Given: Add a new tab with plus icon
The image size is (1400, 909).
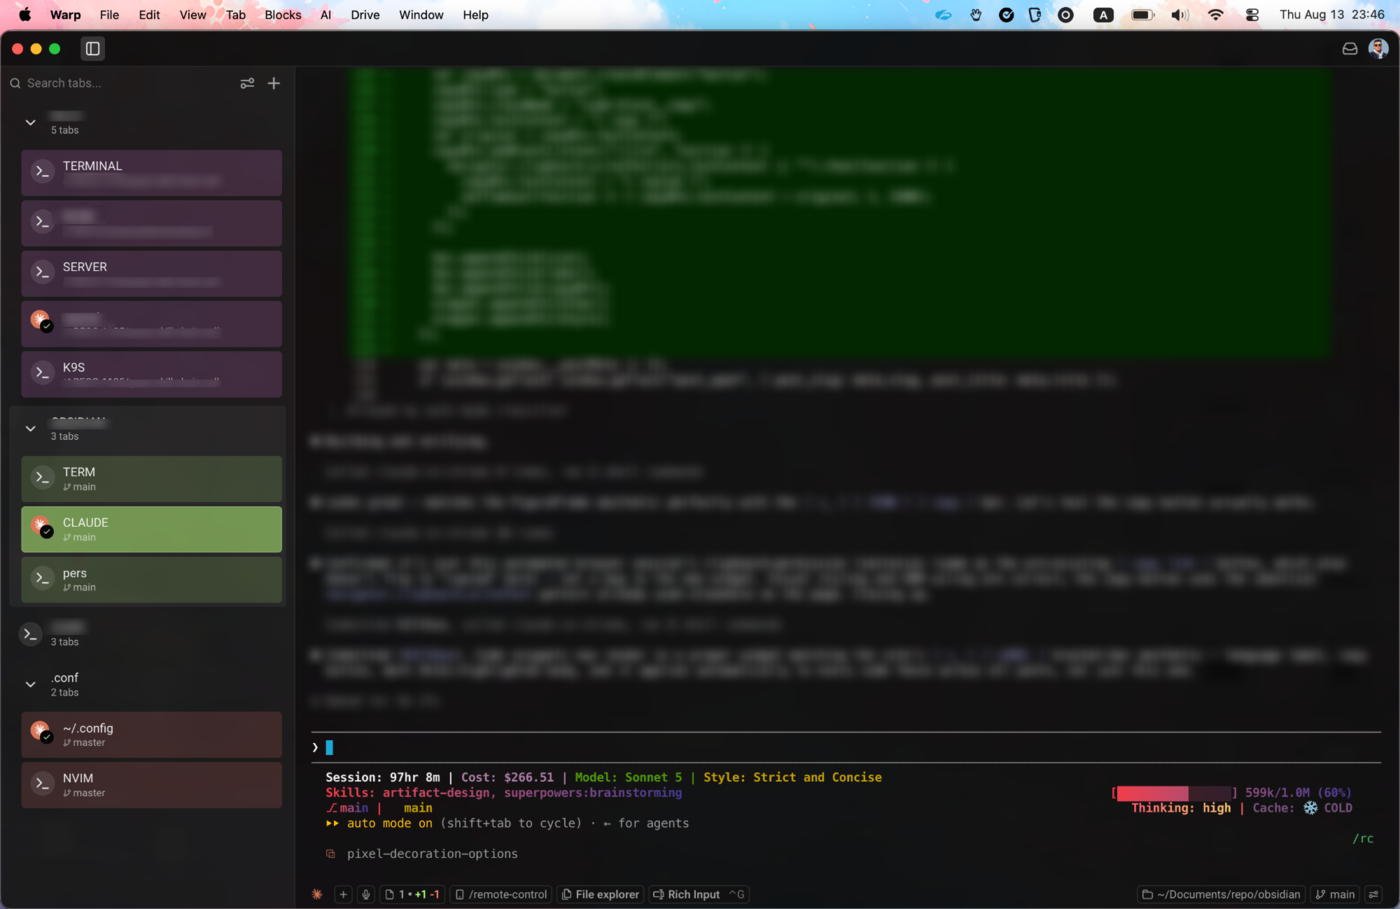Looking at the screenshot, I should pos(274,83).
